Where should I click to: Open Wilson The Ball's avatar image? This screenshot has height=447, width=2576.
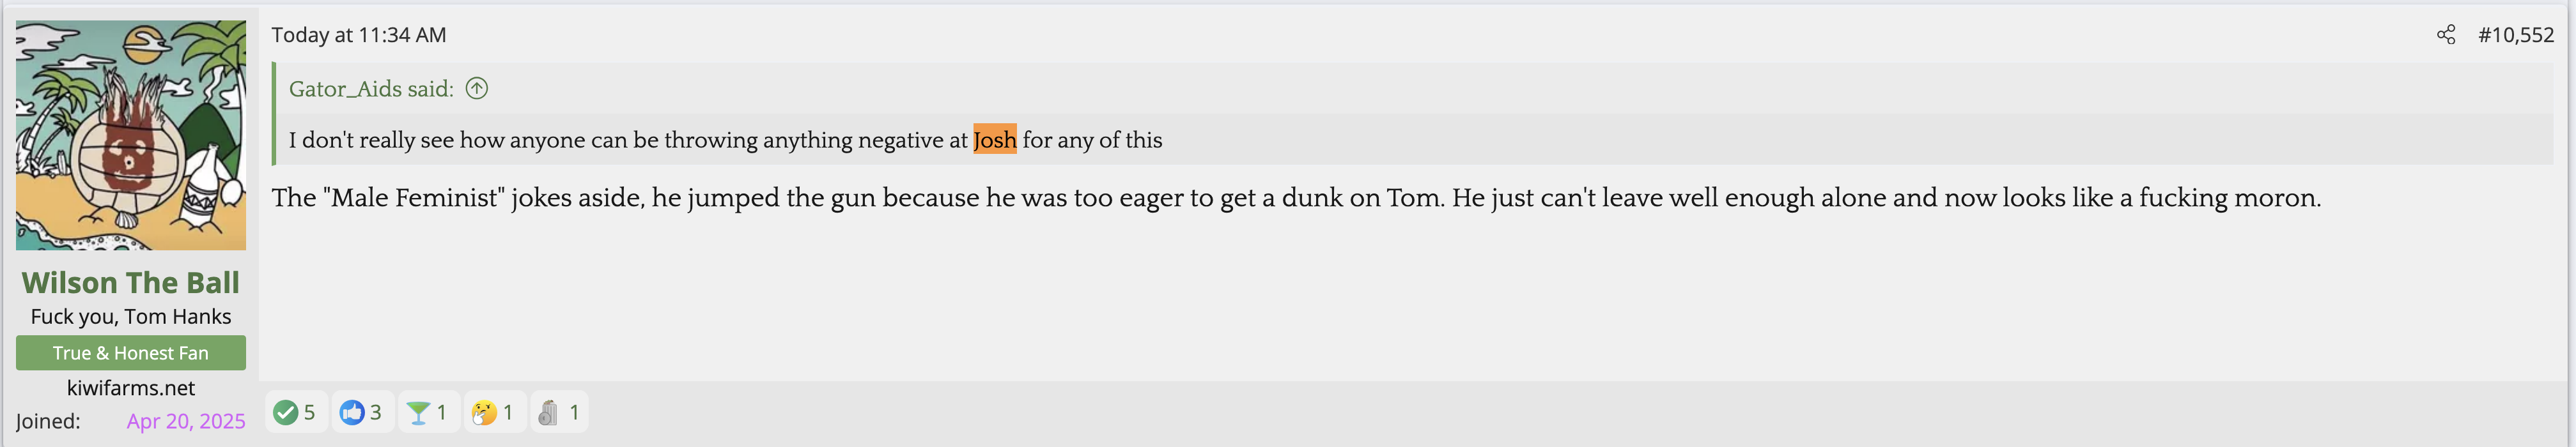[131, 135]
